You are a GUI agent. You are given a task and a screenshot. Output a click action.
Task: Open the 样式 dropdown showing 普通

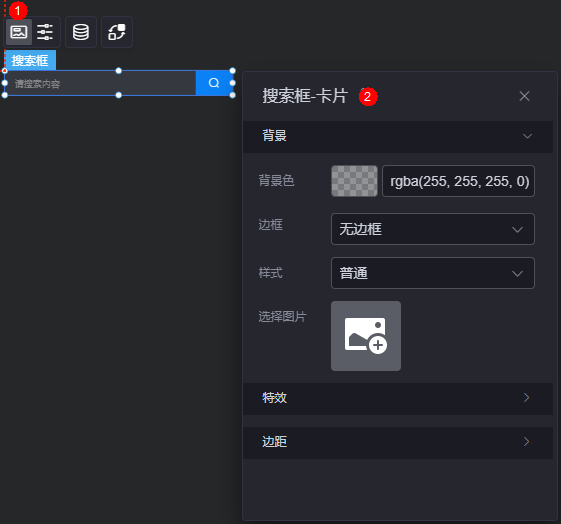click(433, 273)
